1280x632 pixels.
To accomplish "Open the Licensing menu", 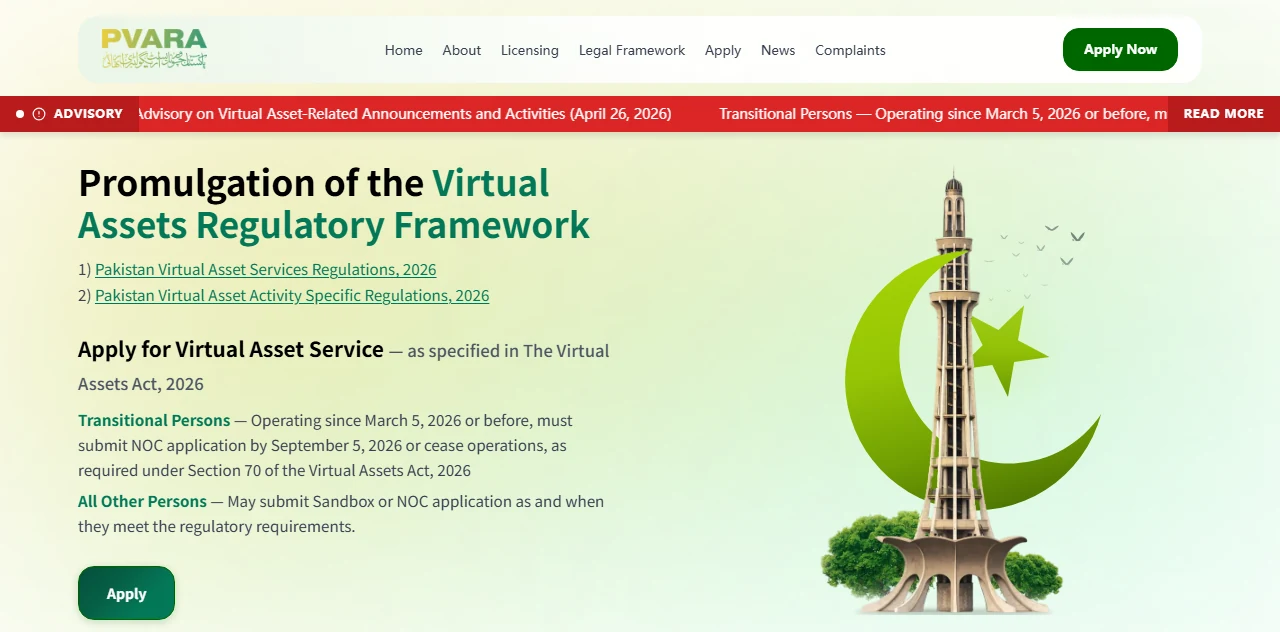I will [530, 50].
